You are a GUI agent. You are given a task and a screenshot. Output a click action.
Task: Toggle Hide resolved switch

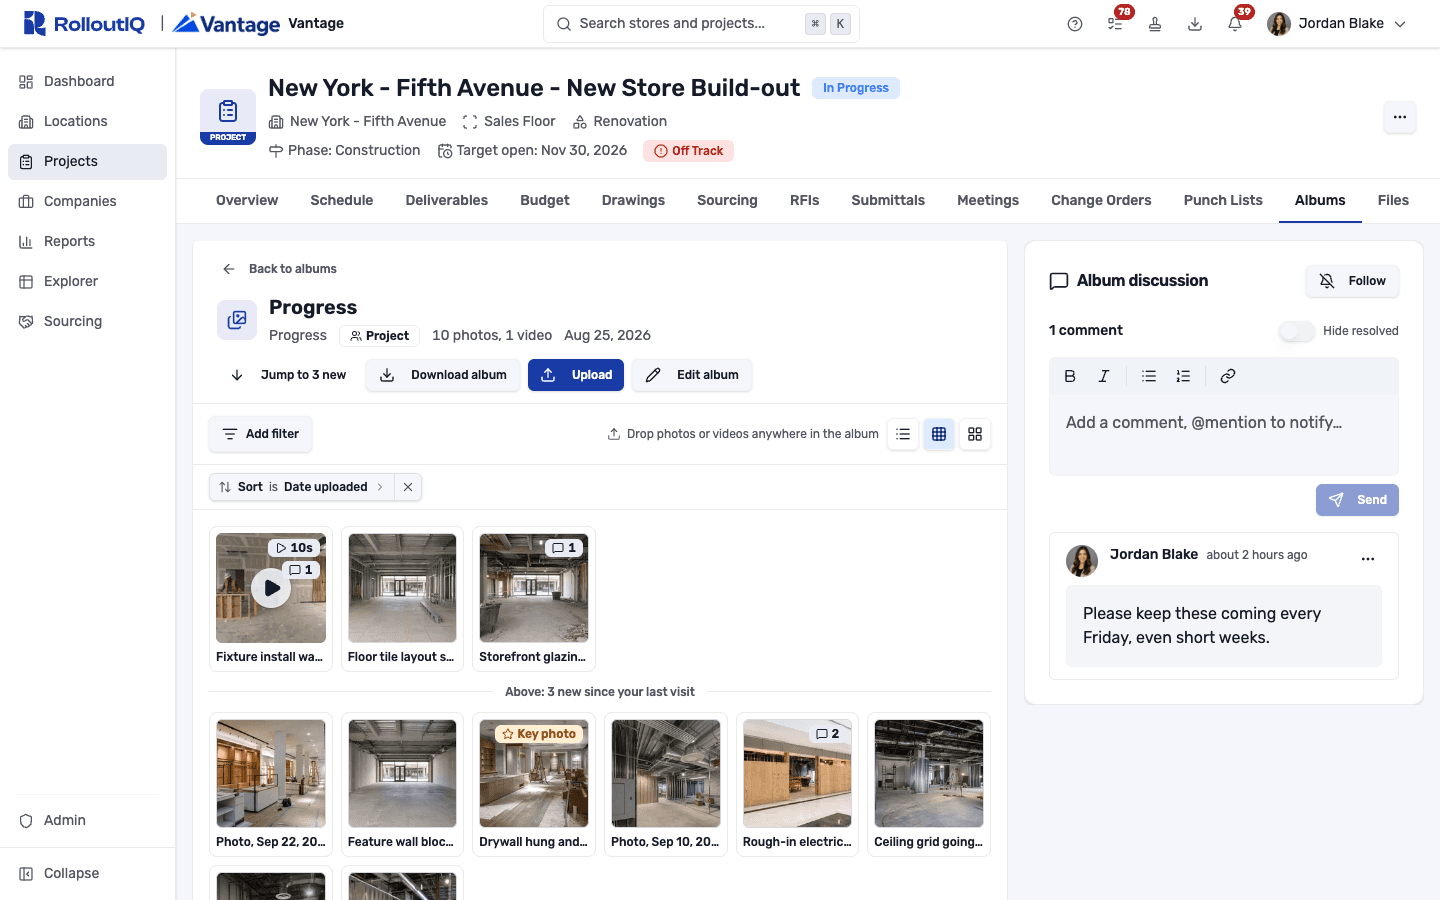click(x=1297, y=331)
